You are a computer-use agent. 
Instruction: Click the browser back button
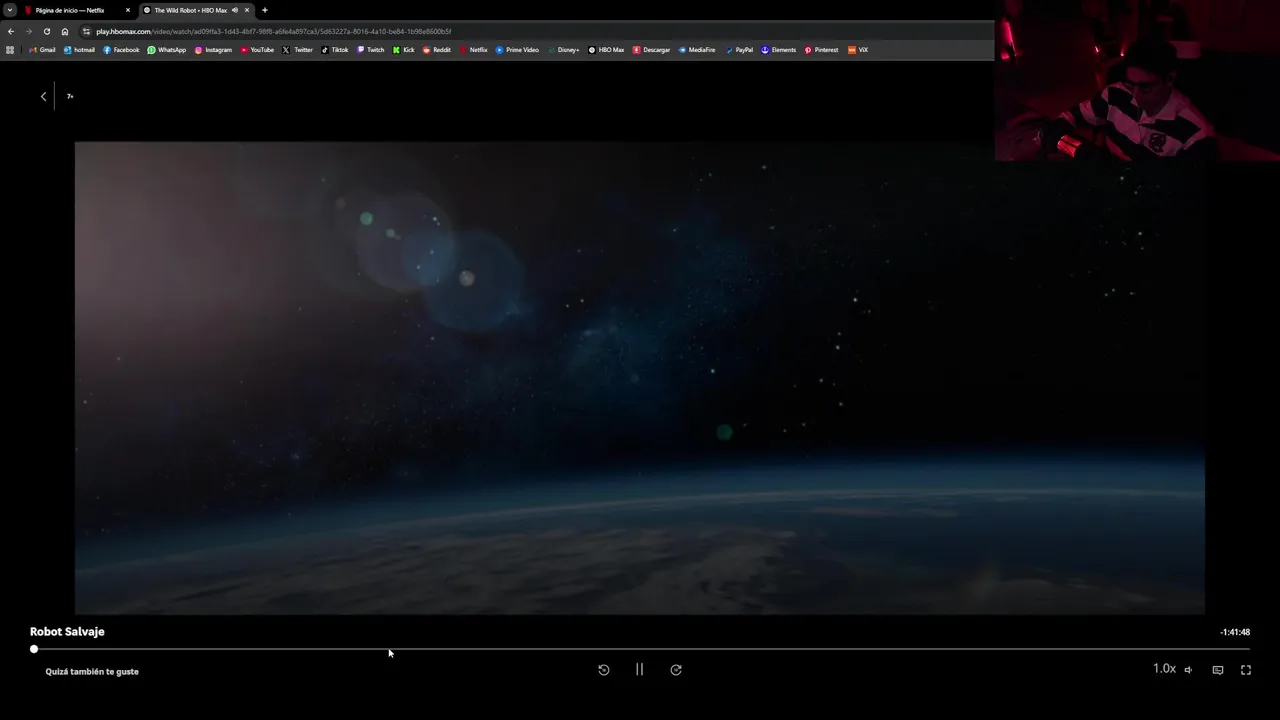[x=11, y=31]
